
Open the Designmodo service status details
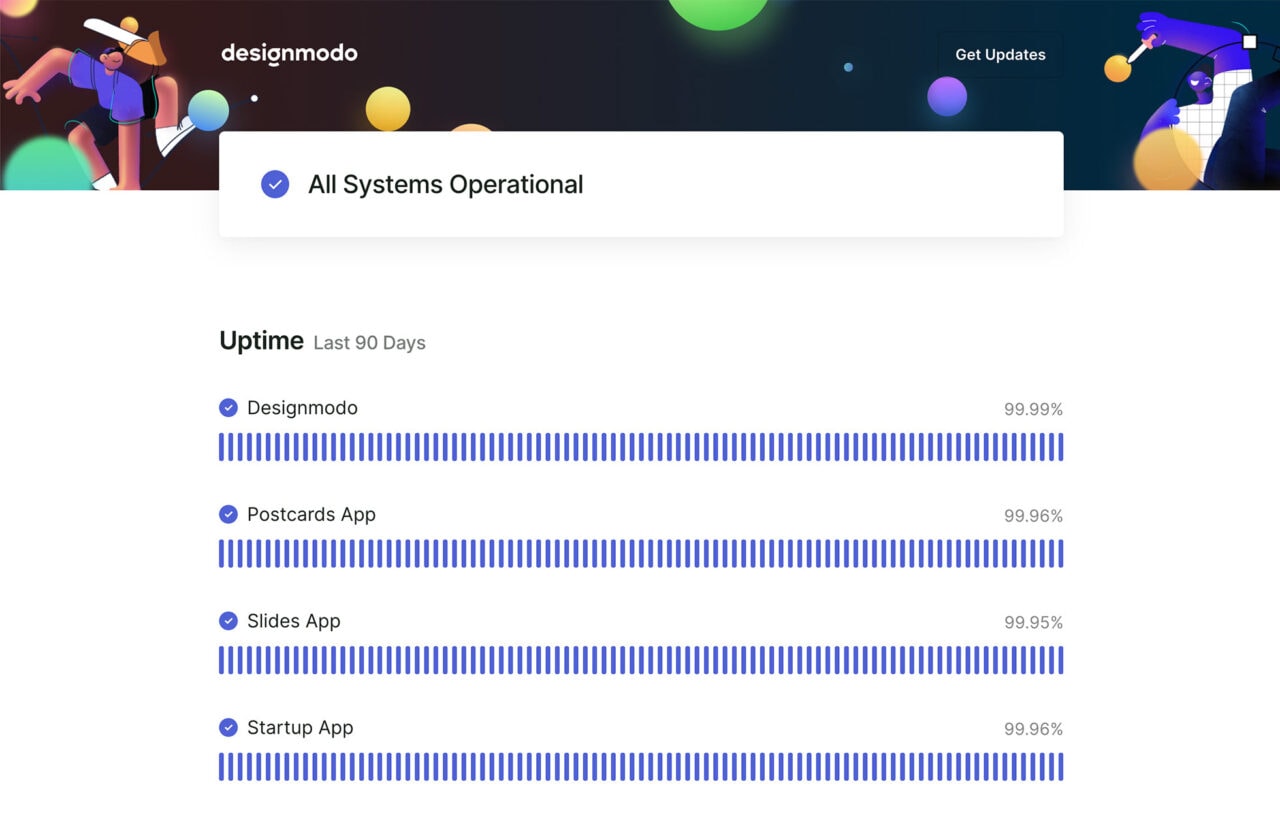[302, 407]
